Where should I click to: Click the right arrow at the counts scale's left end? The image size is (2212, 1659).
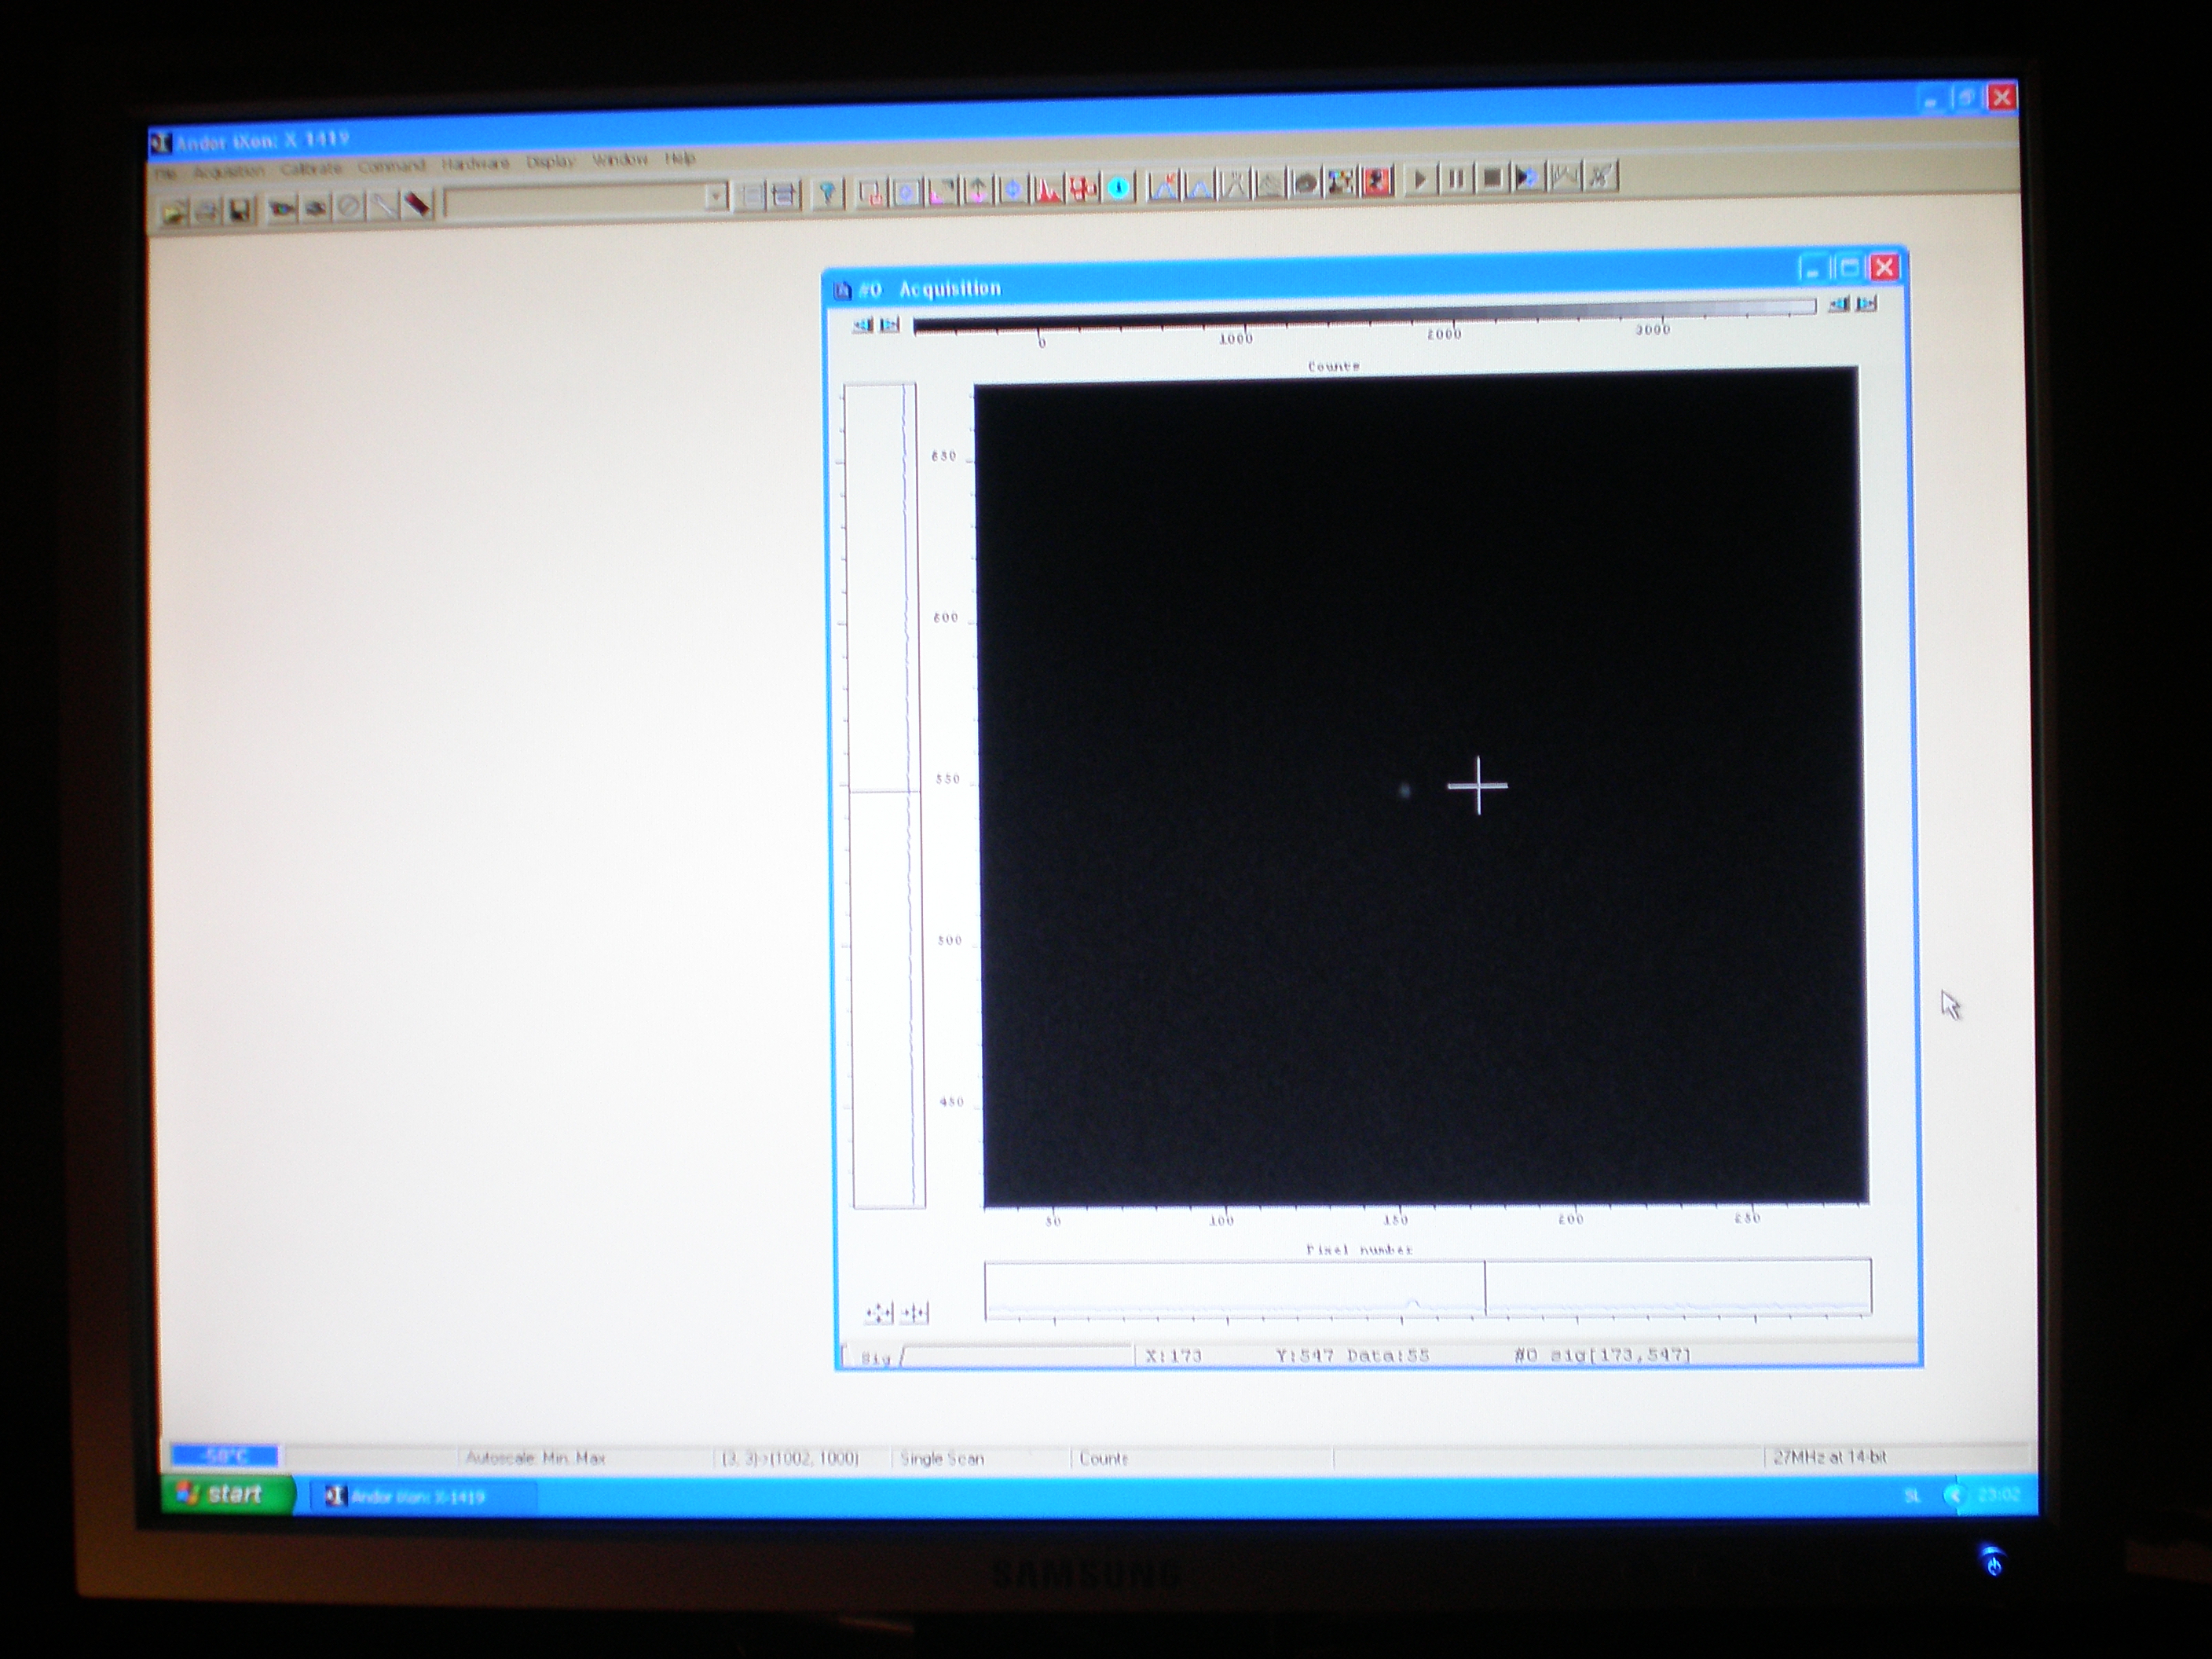(x=889, y=324)
